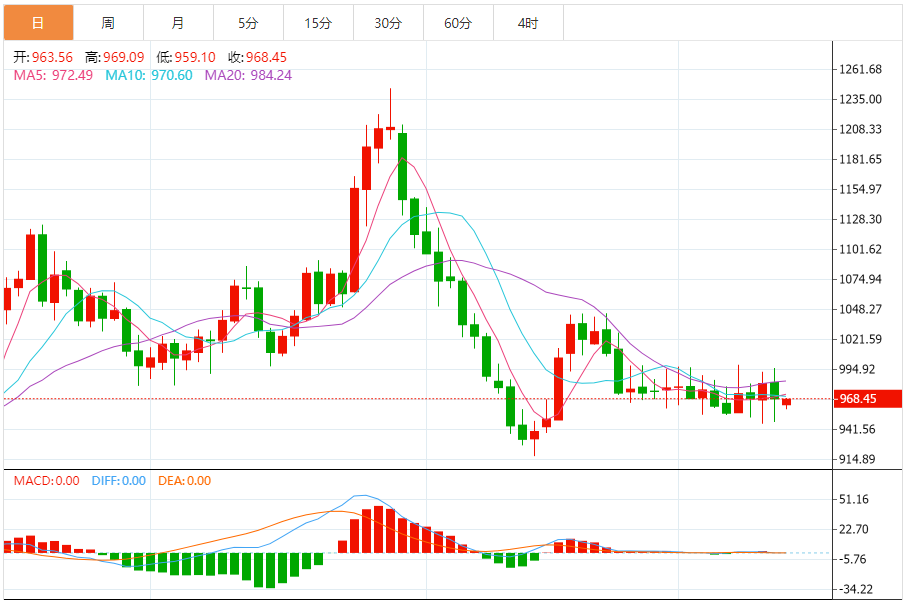The width and height of the screenshot is (907, 600).
Task: Click the last red candlestick at chart end
Action: (786, 402)
